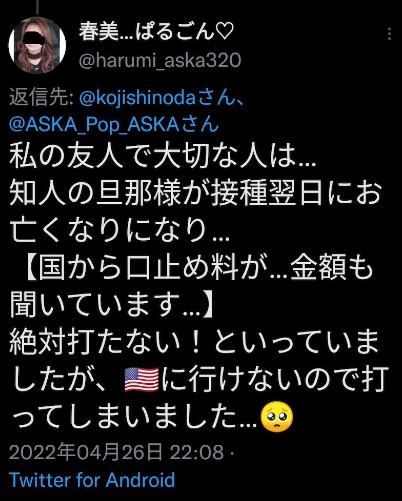Screen dimensions: 402x501
Task: Click the pleading face emoji
Action: (276, 416)
